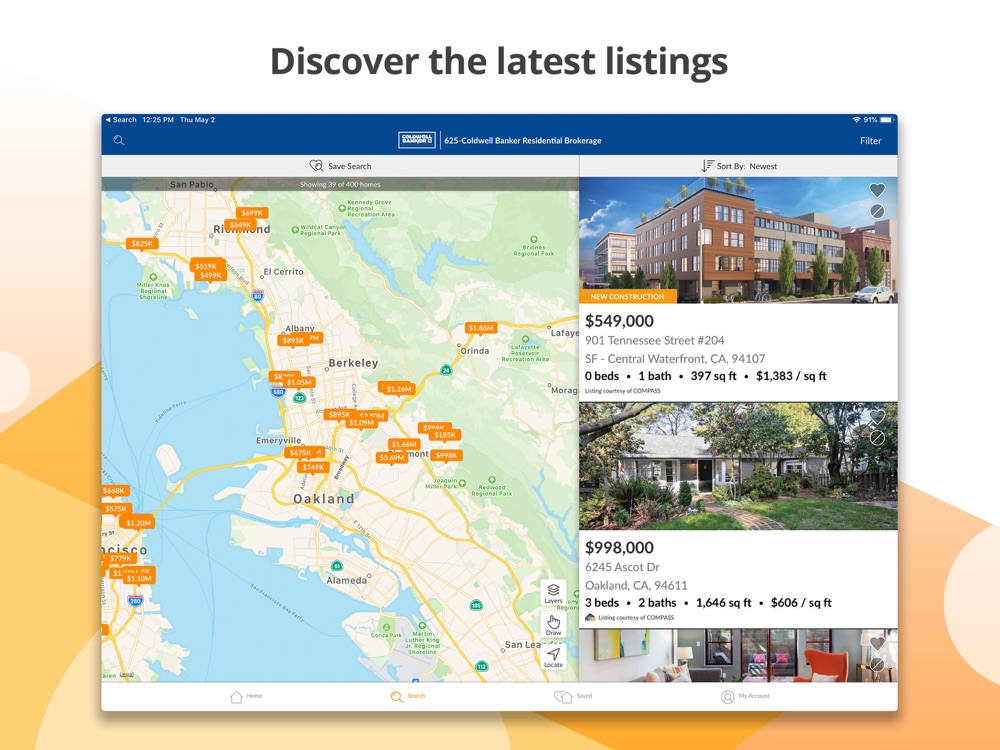Image resolution: width=1000 pixels, height=750 pixels.
Task: Switch to the Home tab
Action: 246,696
